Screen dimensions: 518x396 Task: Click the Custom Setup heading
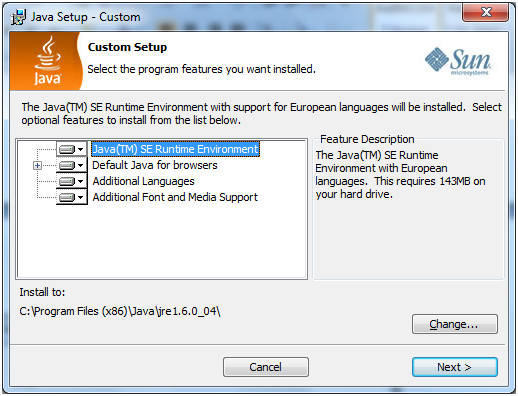point(127,47)
